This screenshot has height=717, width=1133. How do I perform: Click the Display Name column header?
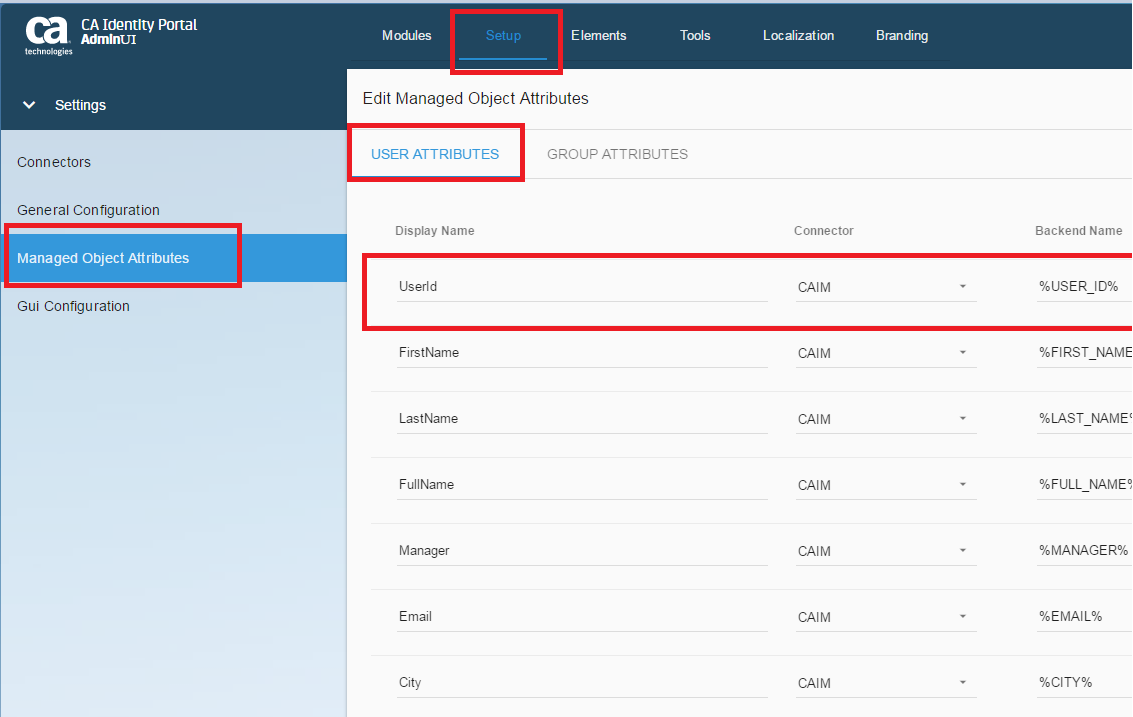pos(434,231)
